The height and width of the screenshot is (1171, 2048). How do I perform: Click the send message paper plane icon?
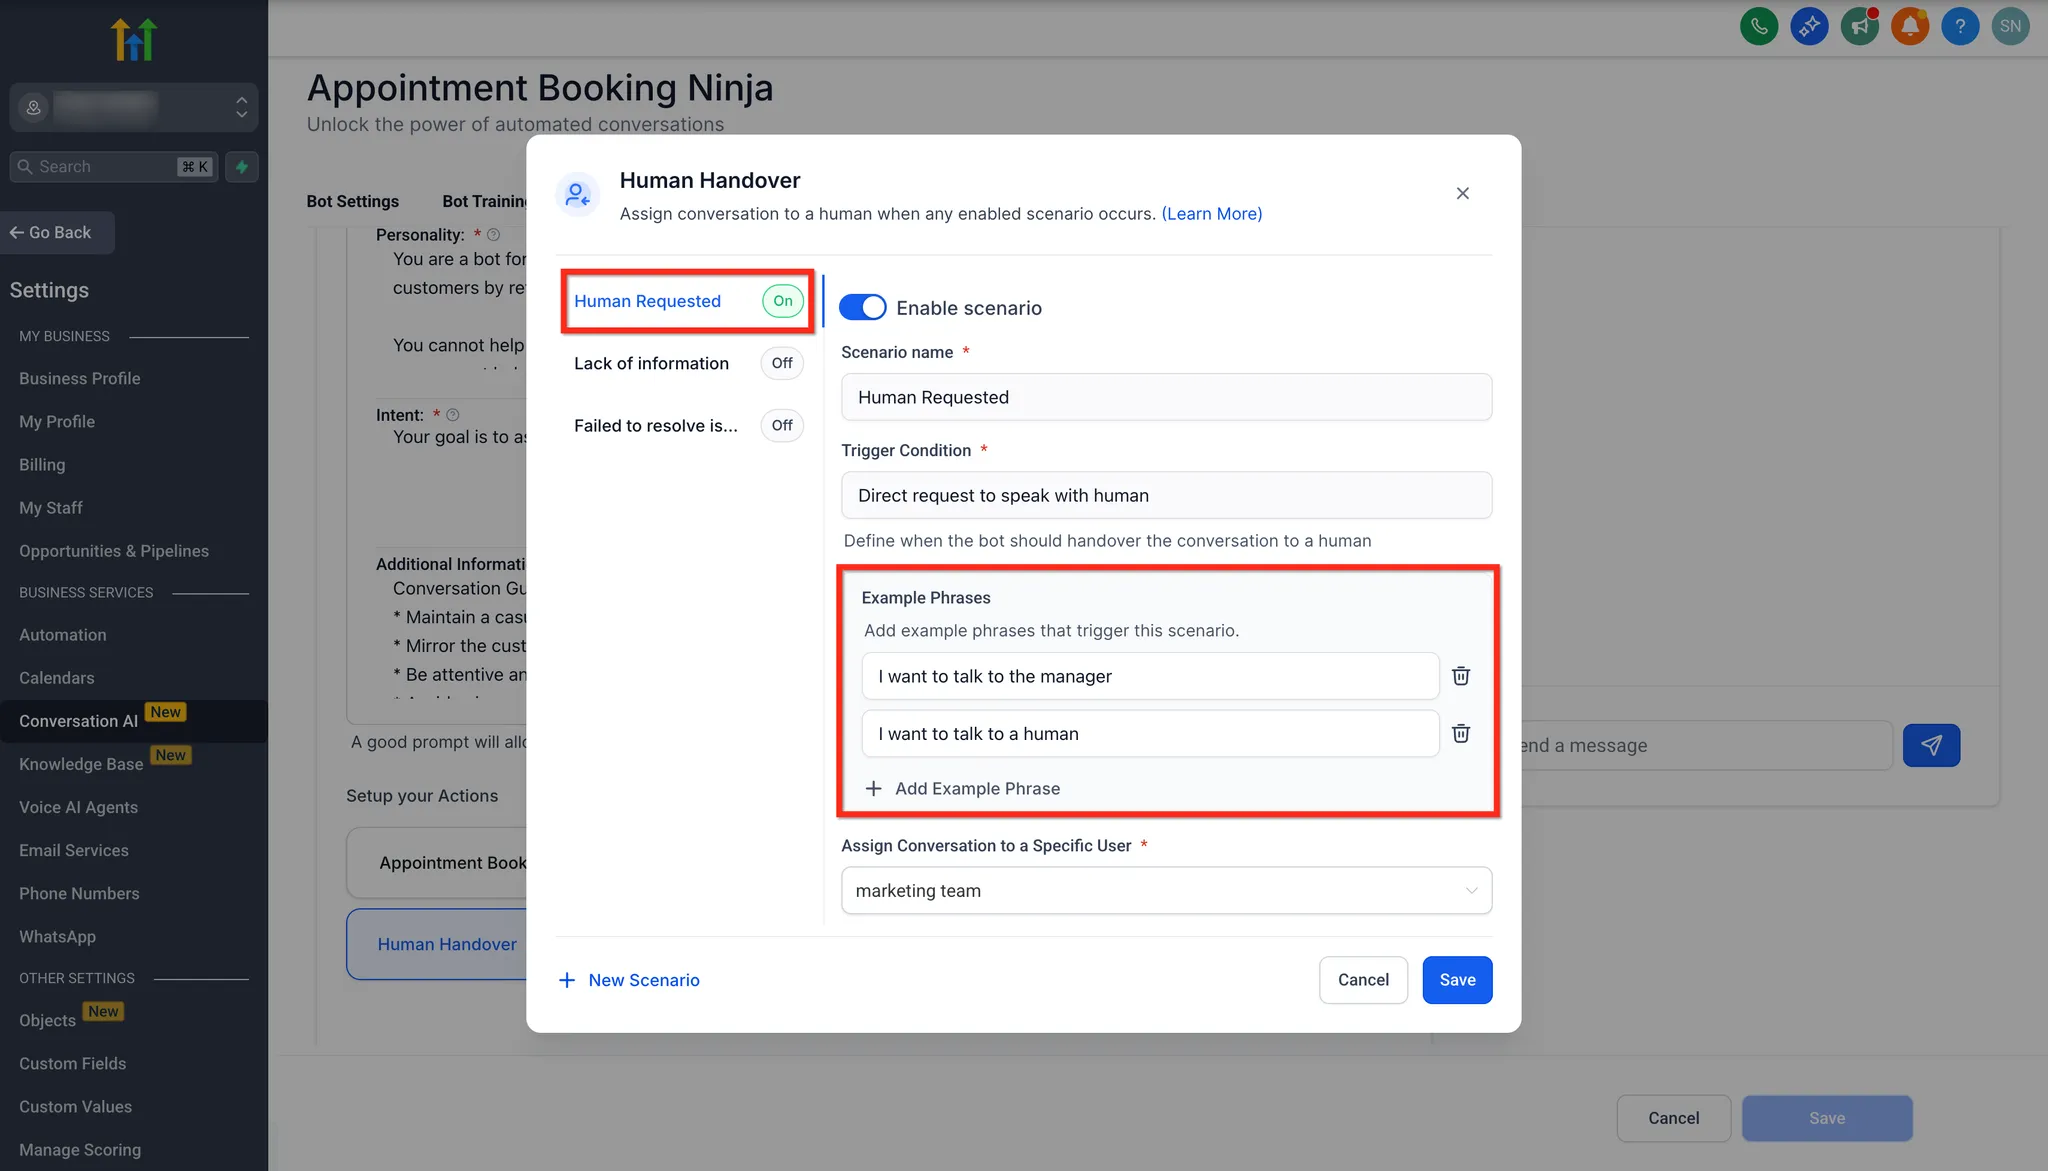(x=1931, y=745)
